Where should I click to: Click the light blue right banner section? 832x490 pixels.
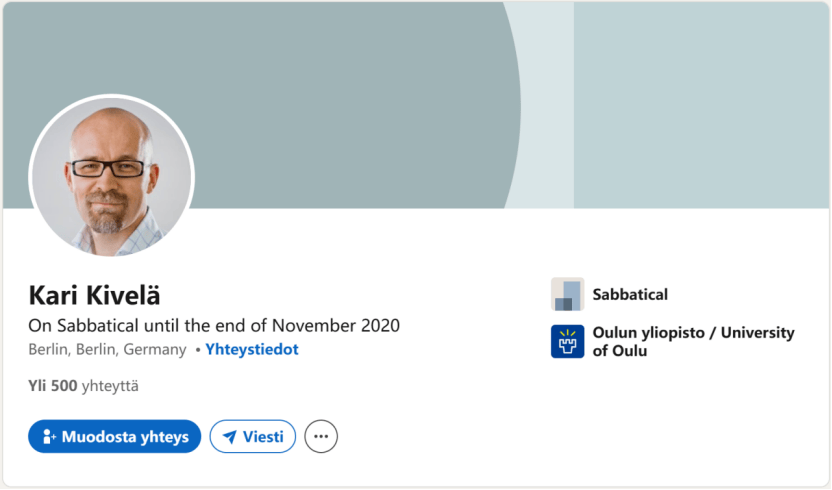(700, 100)
